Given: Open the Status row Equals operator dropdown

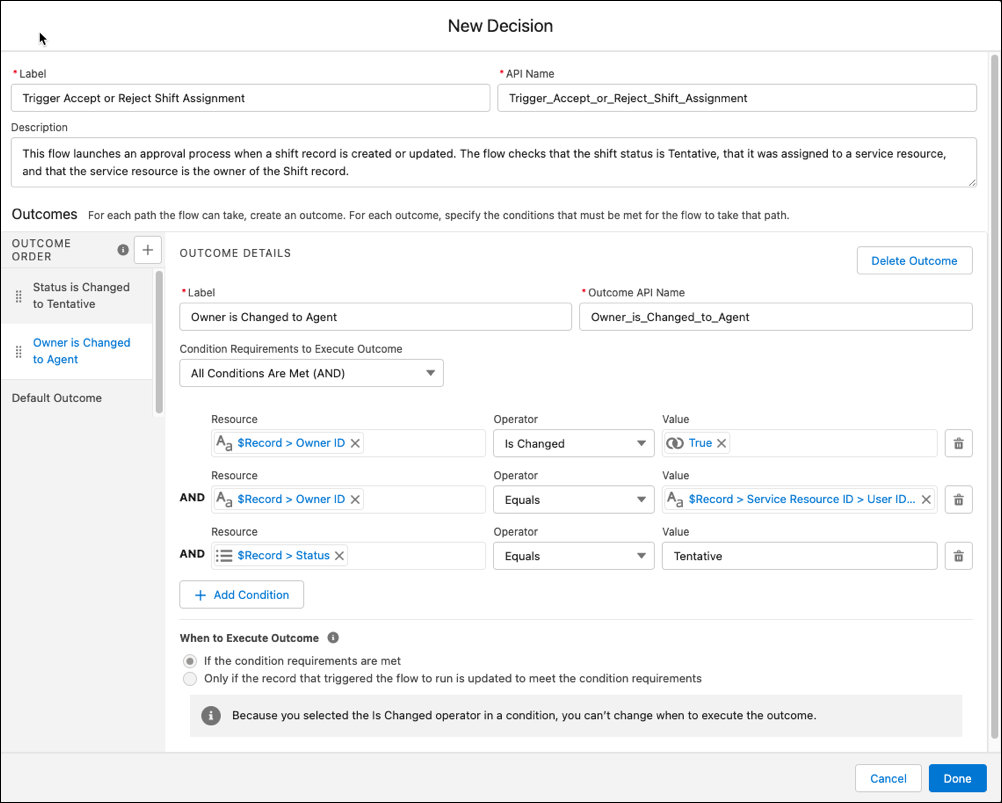Looking at the screenshot, I should click(573, 556).
